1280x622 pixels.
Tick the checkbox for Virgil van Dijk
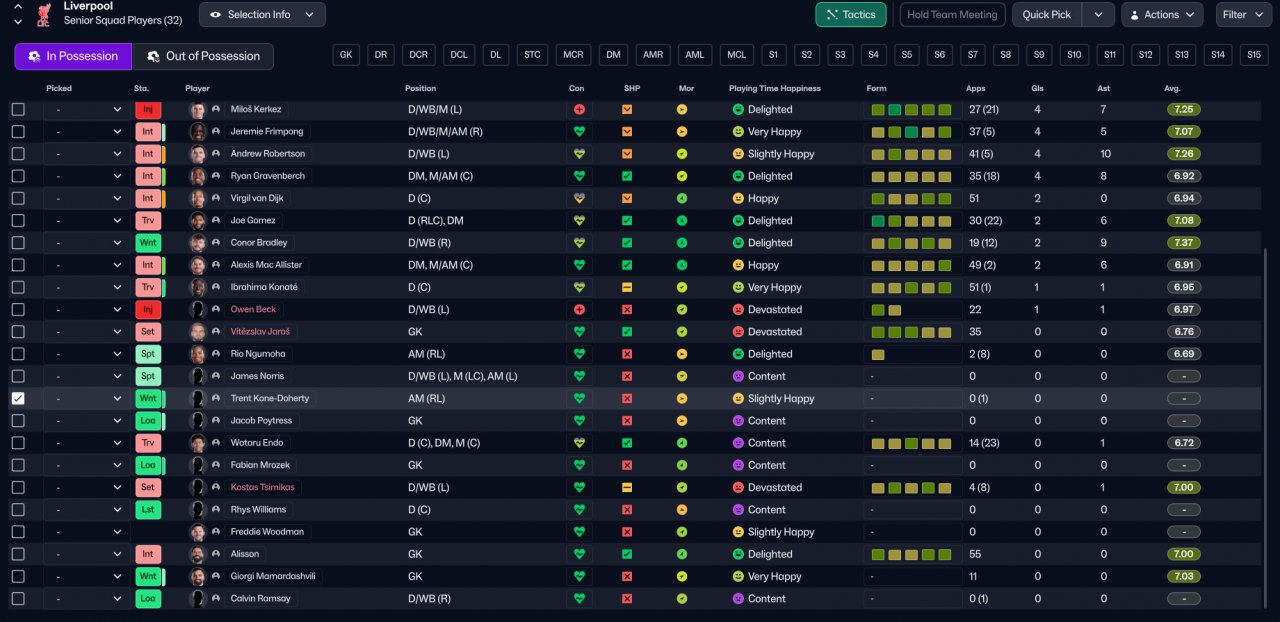(18, 198)
